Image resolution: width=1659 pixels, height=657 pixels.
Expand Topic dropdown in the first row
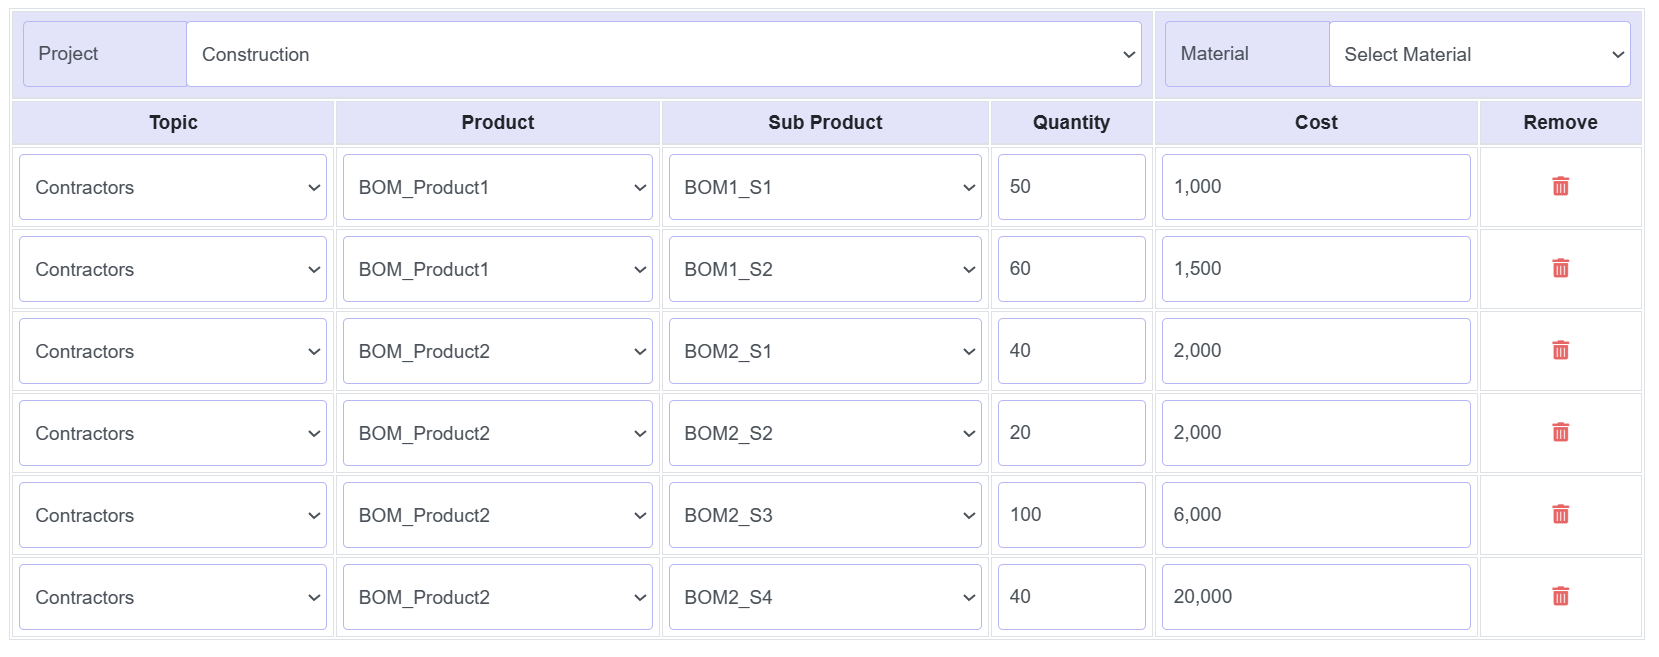(173, 187)
